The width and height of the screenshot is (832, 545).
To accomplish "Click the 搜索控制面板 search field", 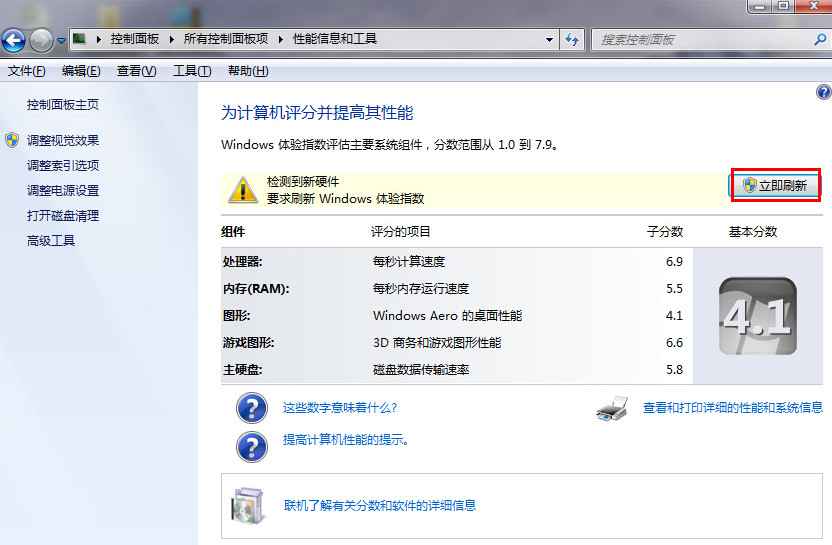I will pos(700,40).
